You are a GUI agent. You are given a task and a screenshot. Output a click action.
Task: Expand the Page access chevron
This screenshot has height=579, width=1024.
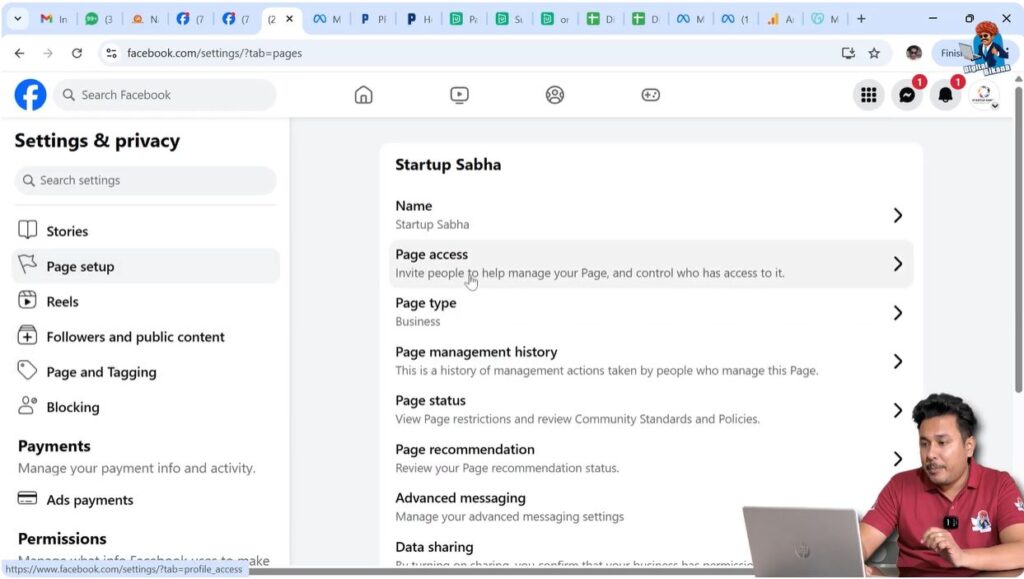pos(898,264)
